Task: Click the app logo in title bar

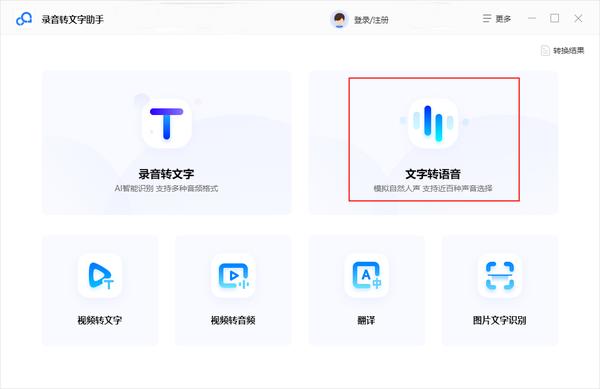Action: (x=24, y=19)
